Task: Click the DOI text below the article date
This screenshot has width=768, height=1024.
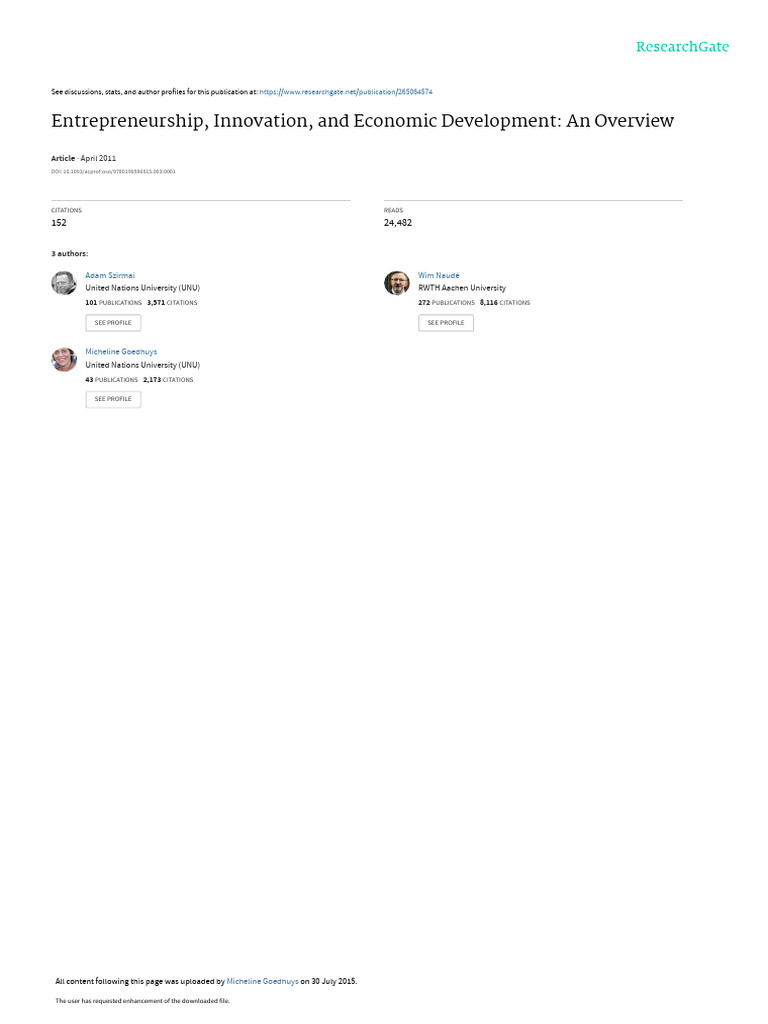Action: pyautogui.click(x=113, y=172)
